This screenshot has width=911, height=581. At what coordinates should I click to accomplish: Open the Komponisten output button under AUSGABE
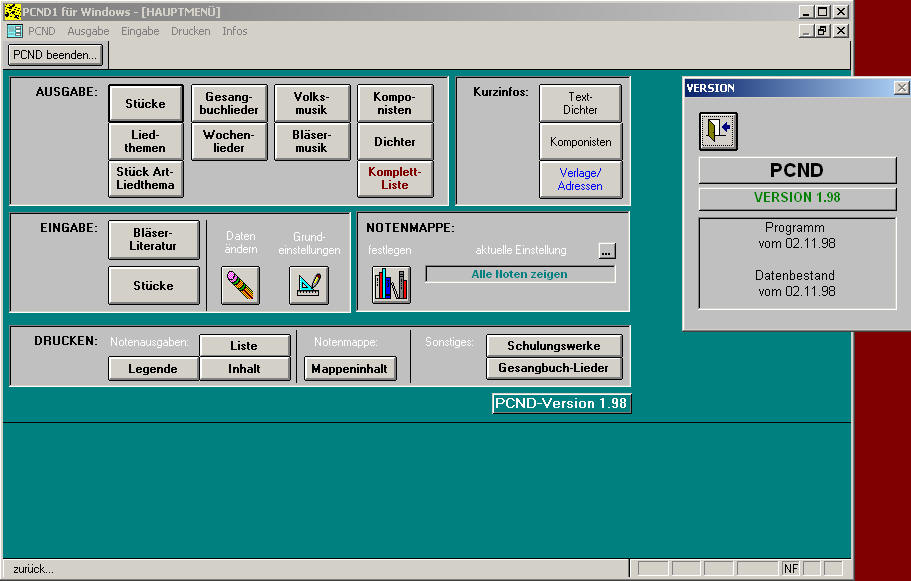tap(394, 103)
